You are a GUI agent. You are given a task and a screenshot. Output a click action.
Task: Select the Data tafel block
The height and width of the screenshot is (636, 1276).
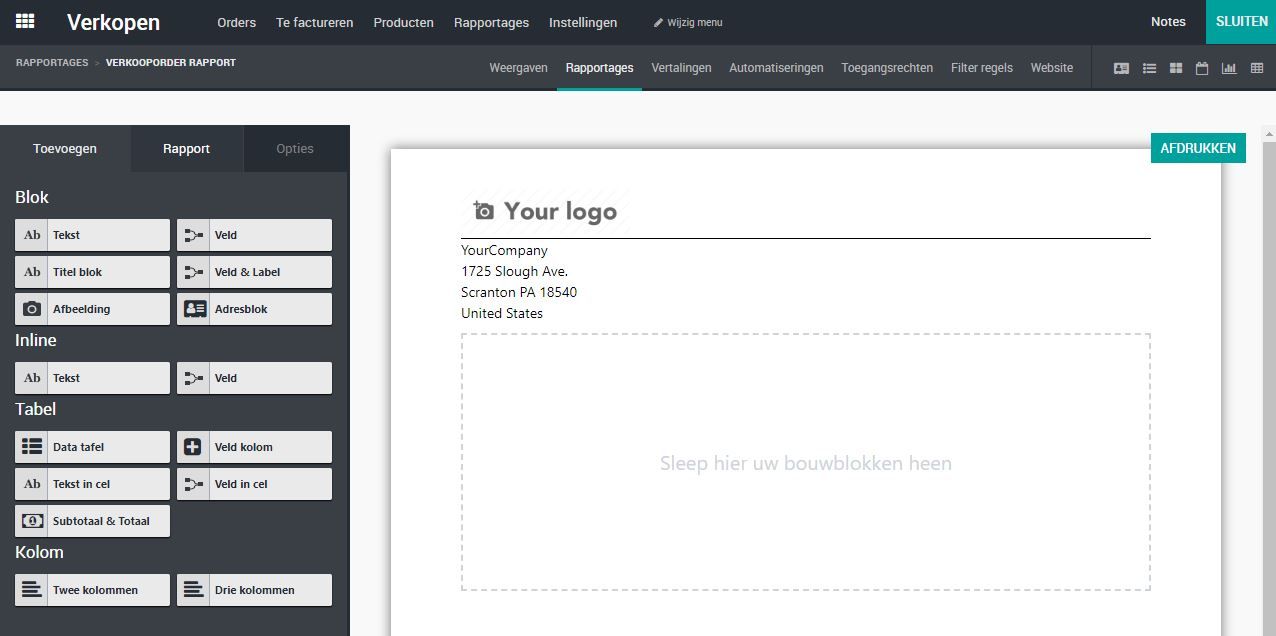(92, 446)
